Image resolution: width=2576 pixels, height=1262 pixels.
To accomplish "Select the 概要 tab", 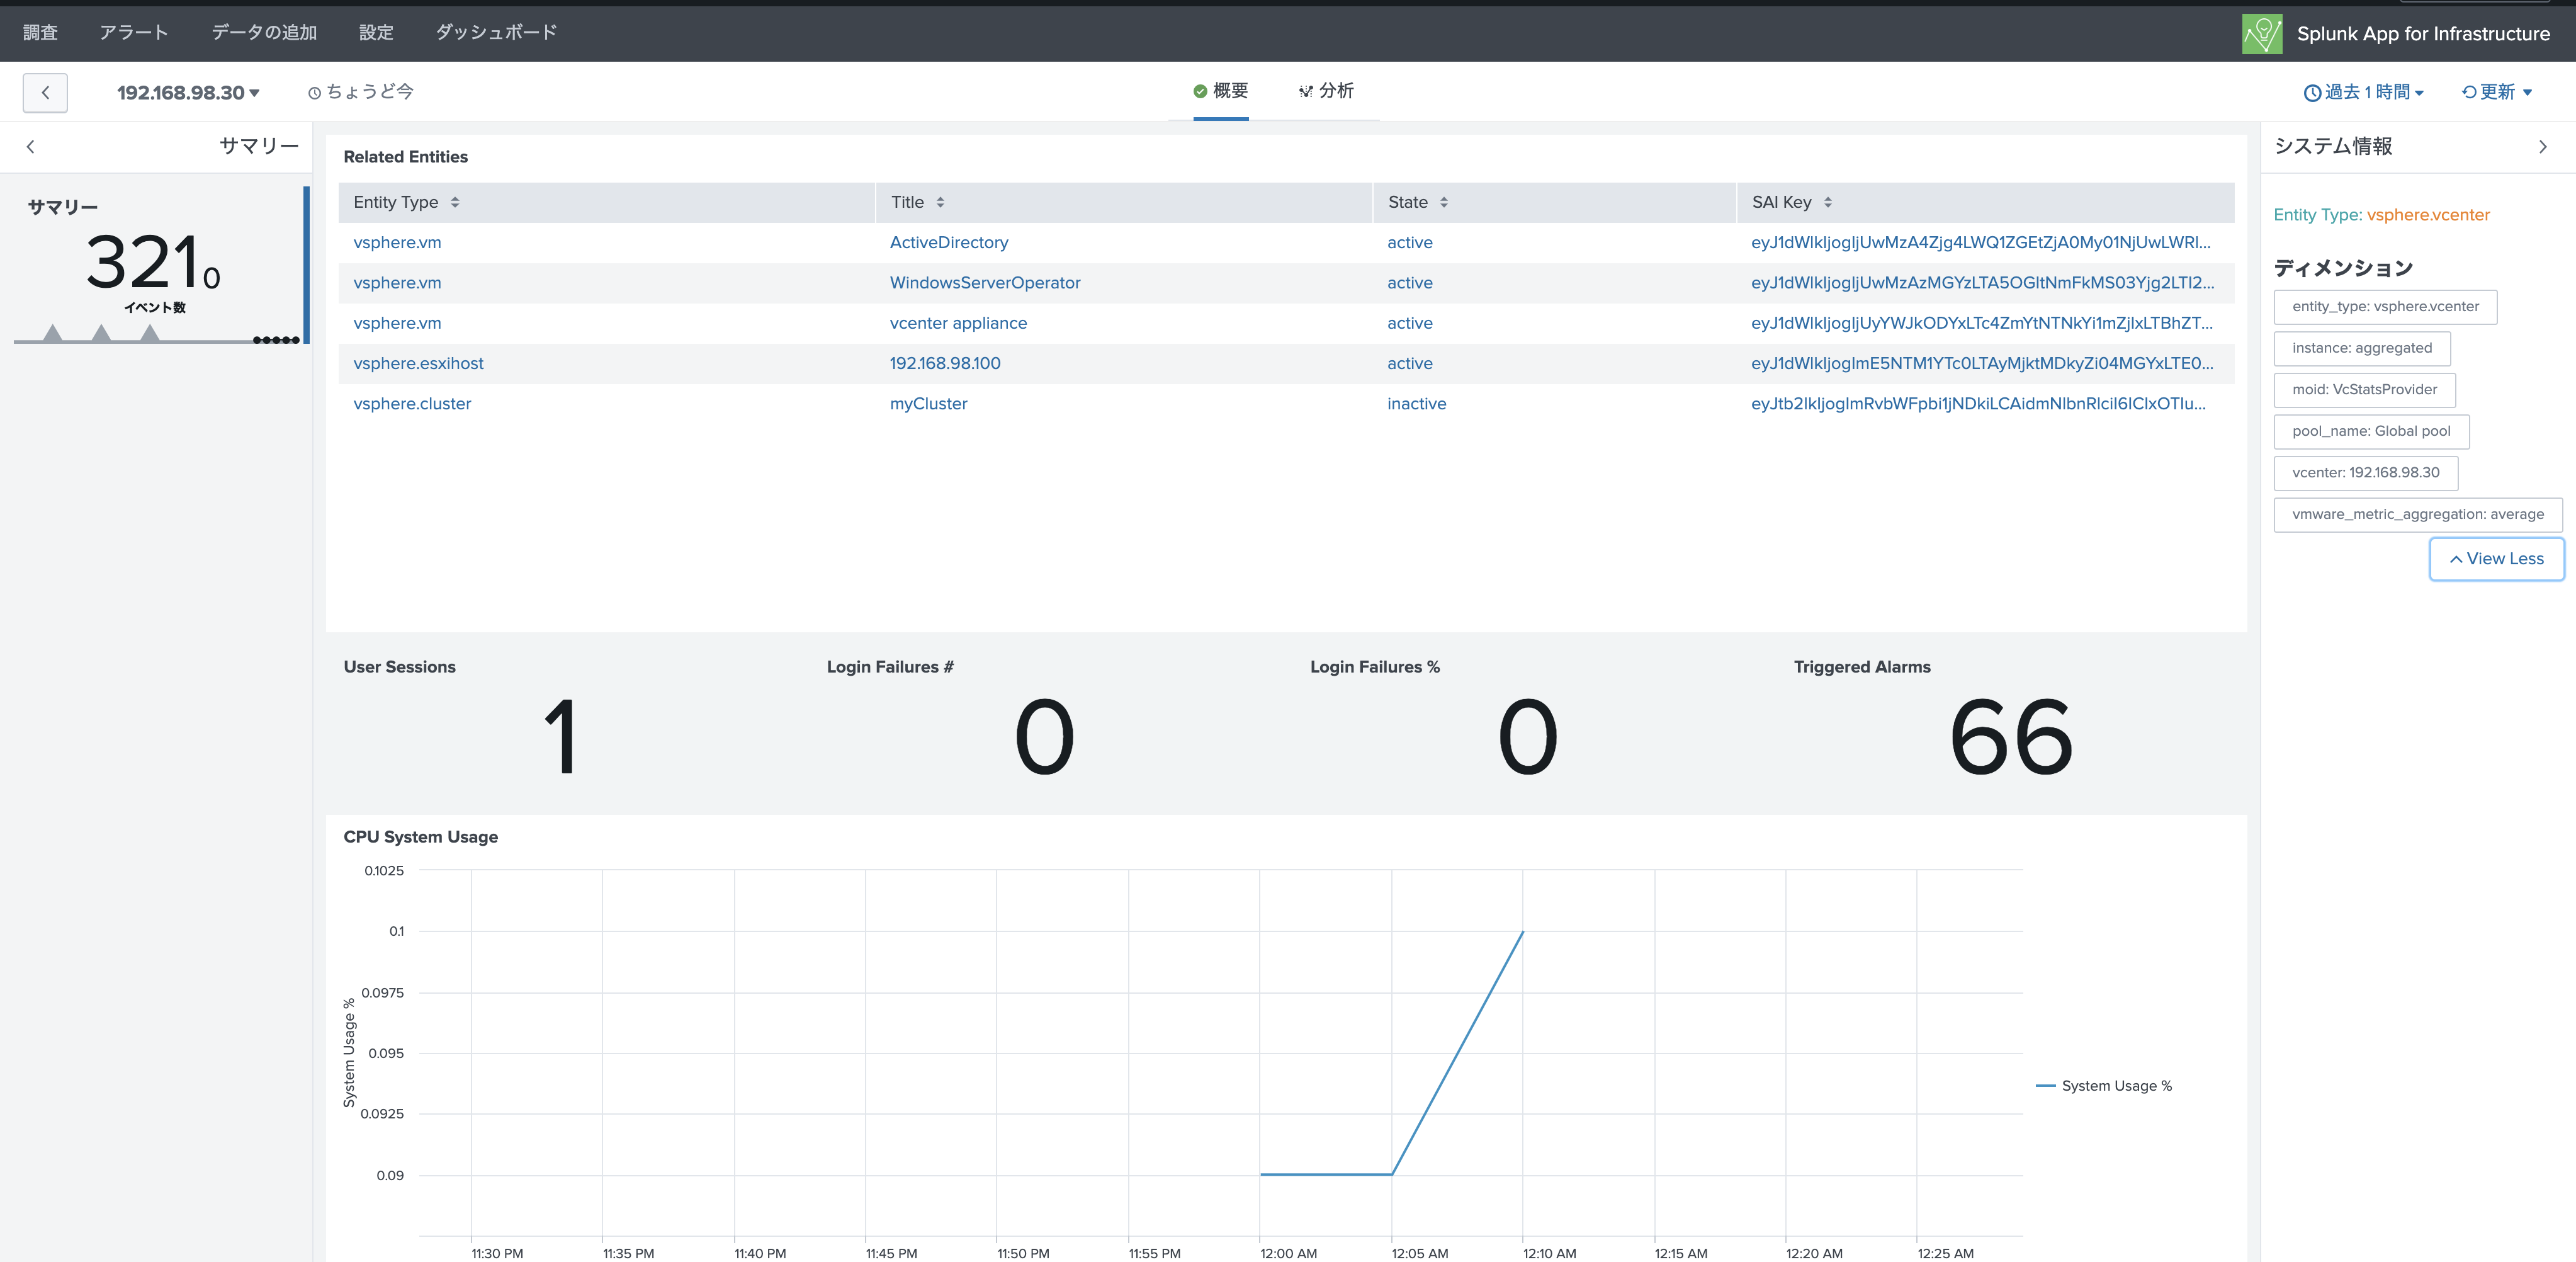I will (x=1220, y=91).
